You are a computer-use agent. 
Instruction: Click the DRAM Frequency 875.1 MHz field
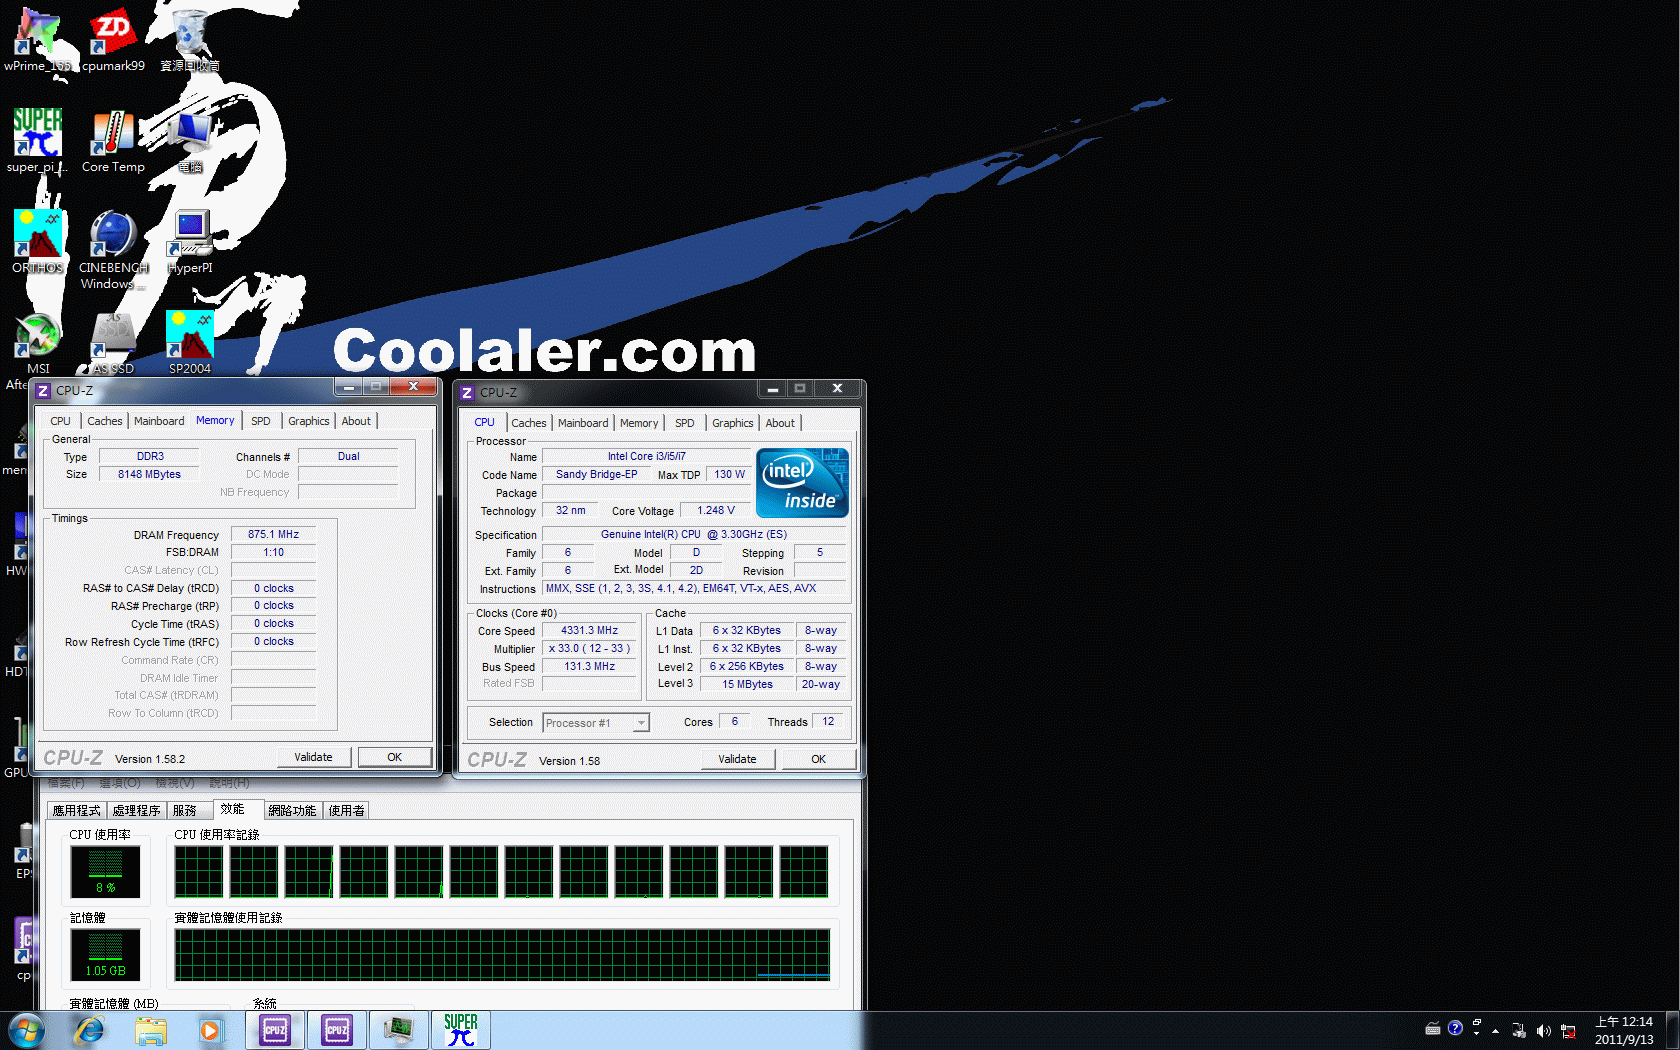coord(273,535)
